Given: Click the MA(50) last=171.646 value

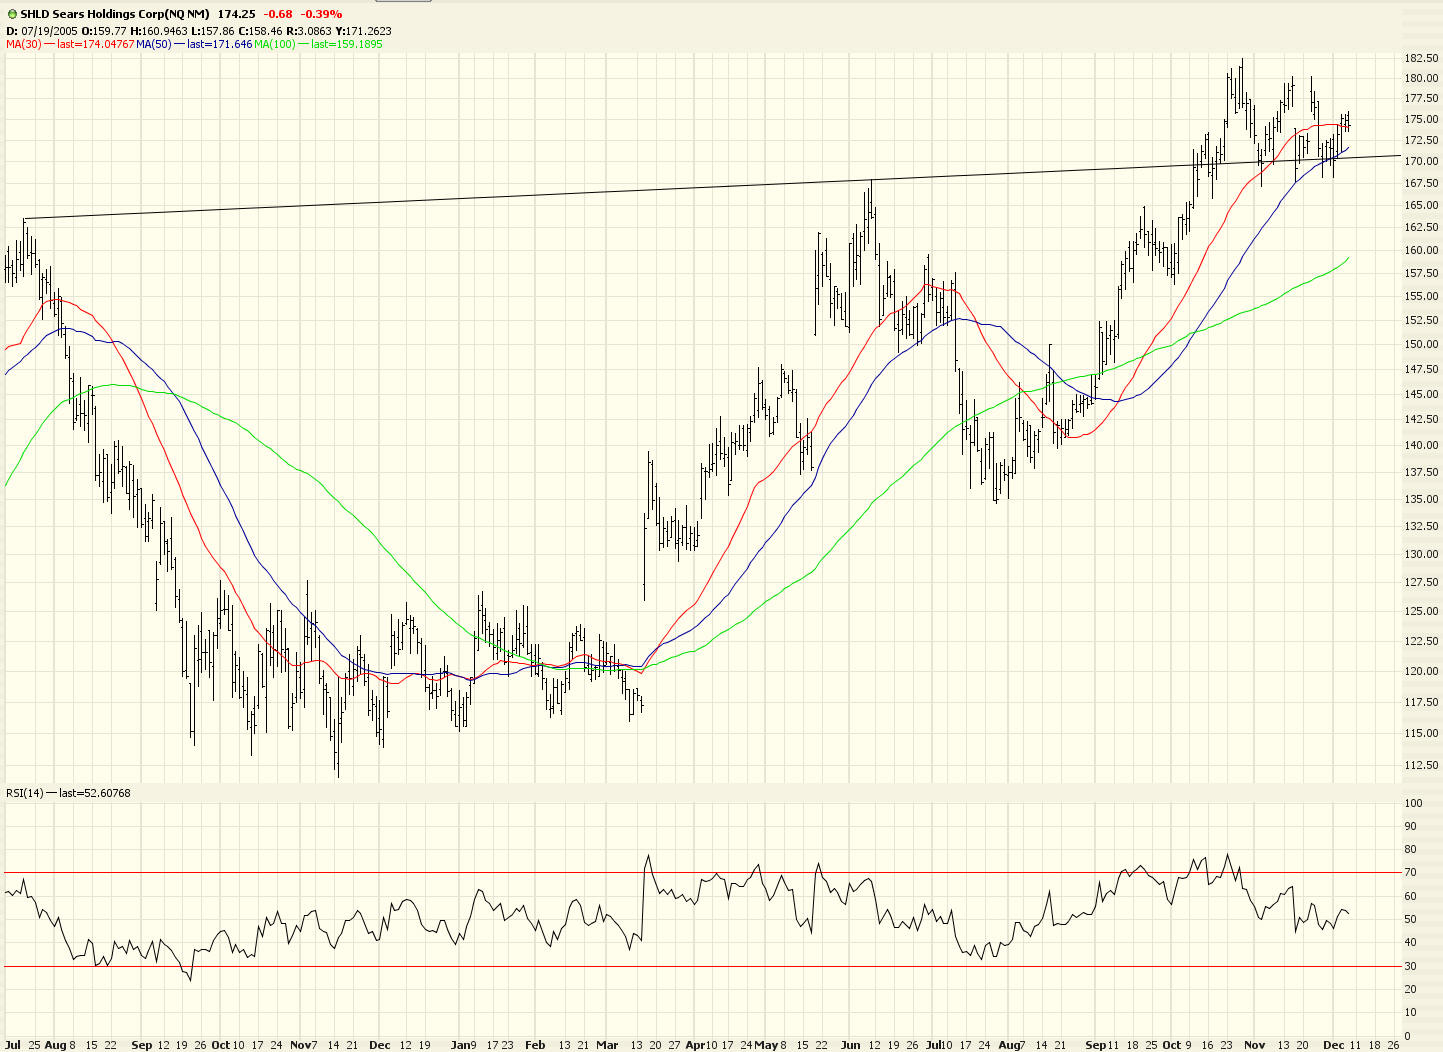Looking at the screenshot, I should pos(219,44).
